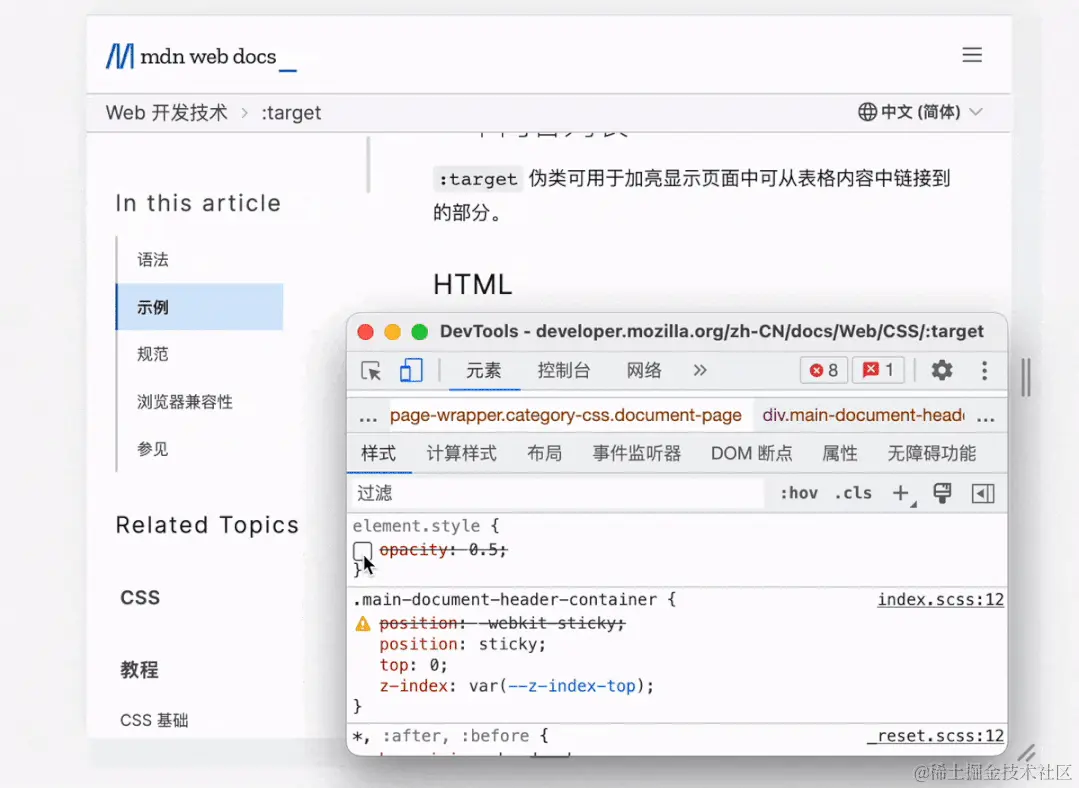
Task: Toggle the :hov element state panel
Action: 798,493
